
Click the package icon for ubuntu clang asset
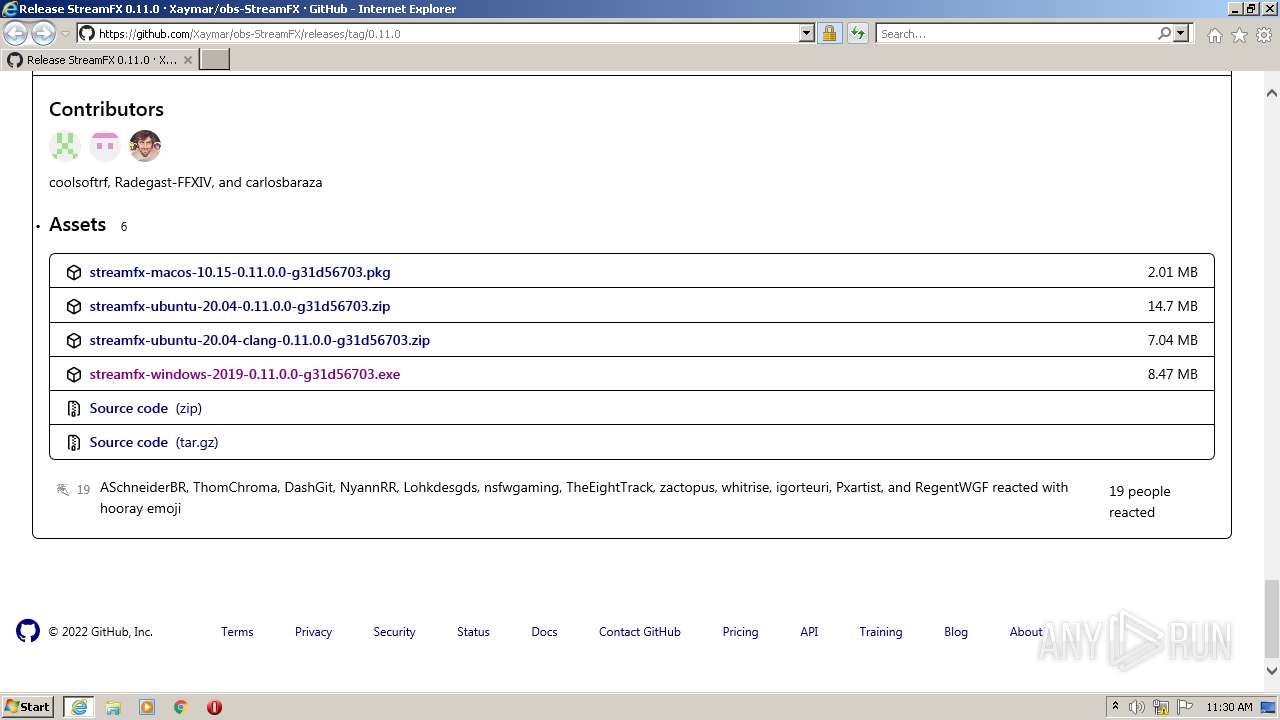74,340
